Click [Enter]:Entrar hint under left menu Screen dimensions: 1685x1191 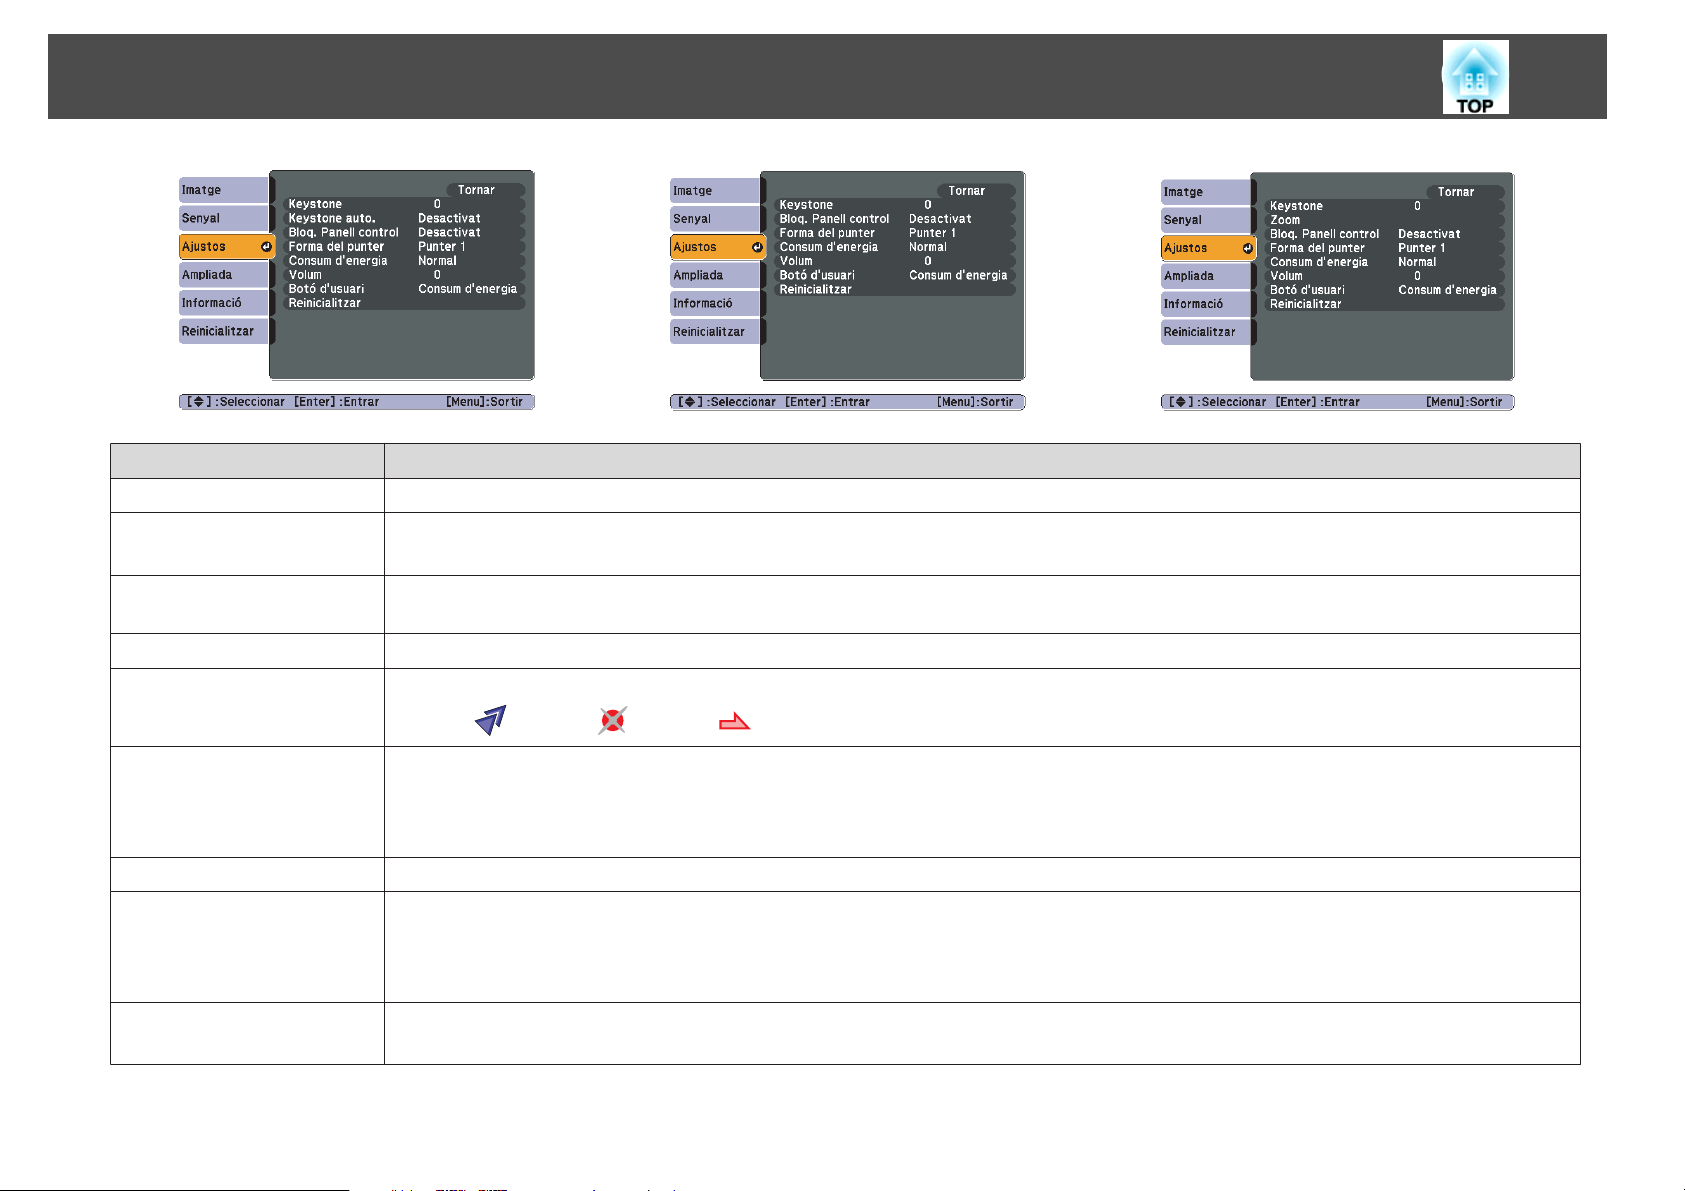pyautogui.click(x=337, y=402)
